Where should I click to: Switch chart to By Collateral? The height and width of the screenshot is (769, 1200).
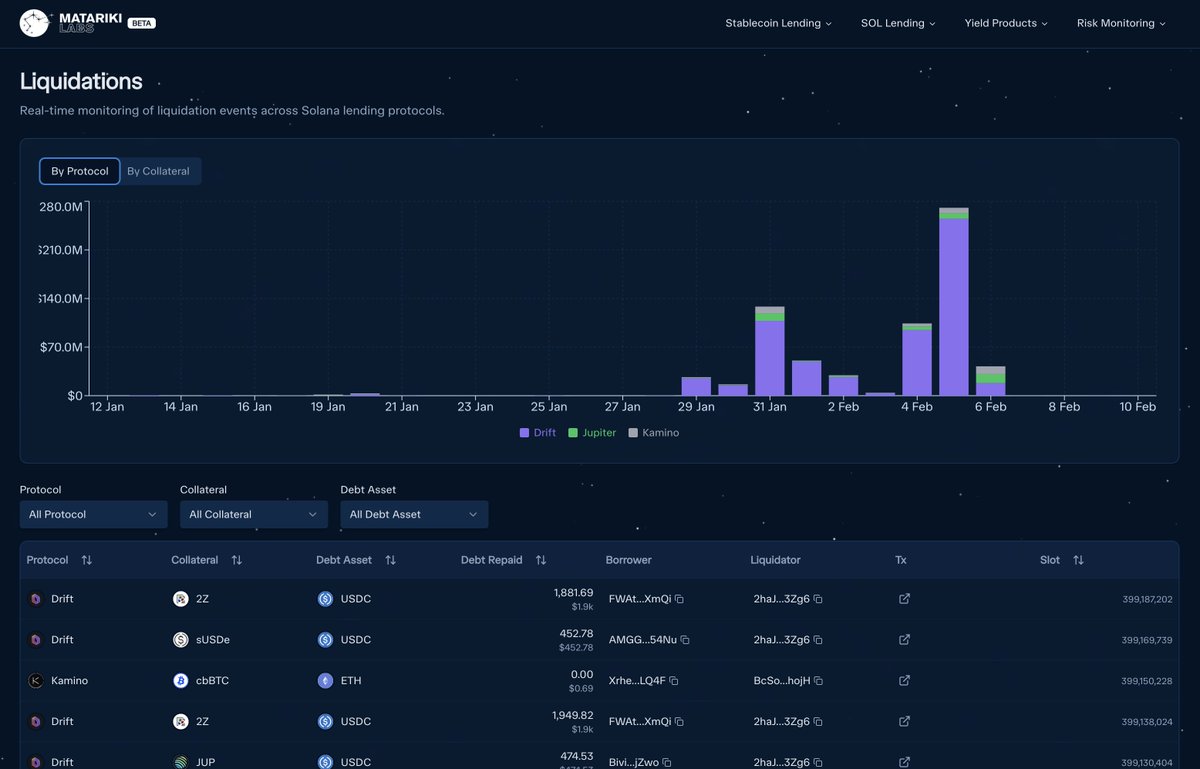[x=158, y=171]
